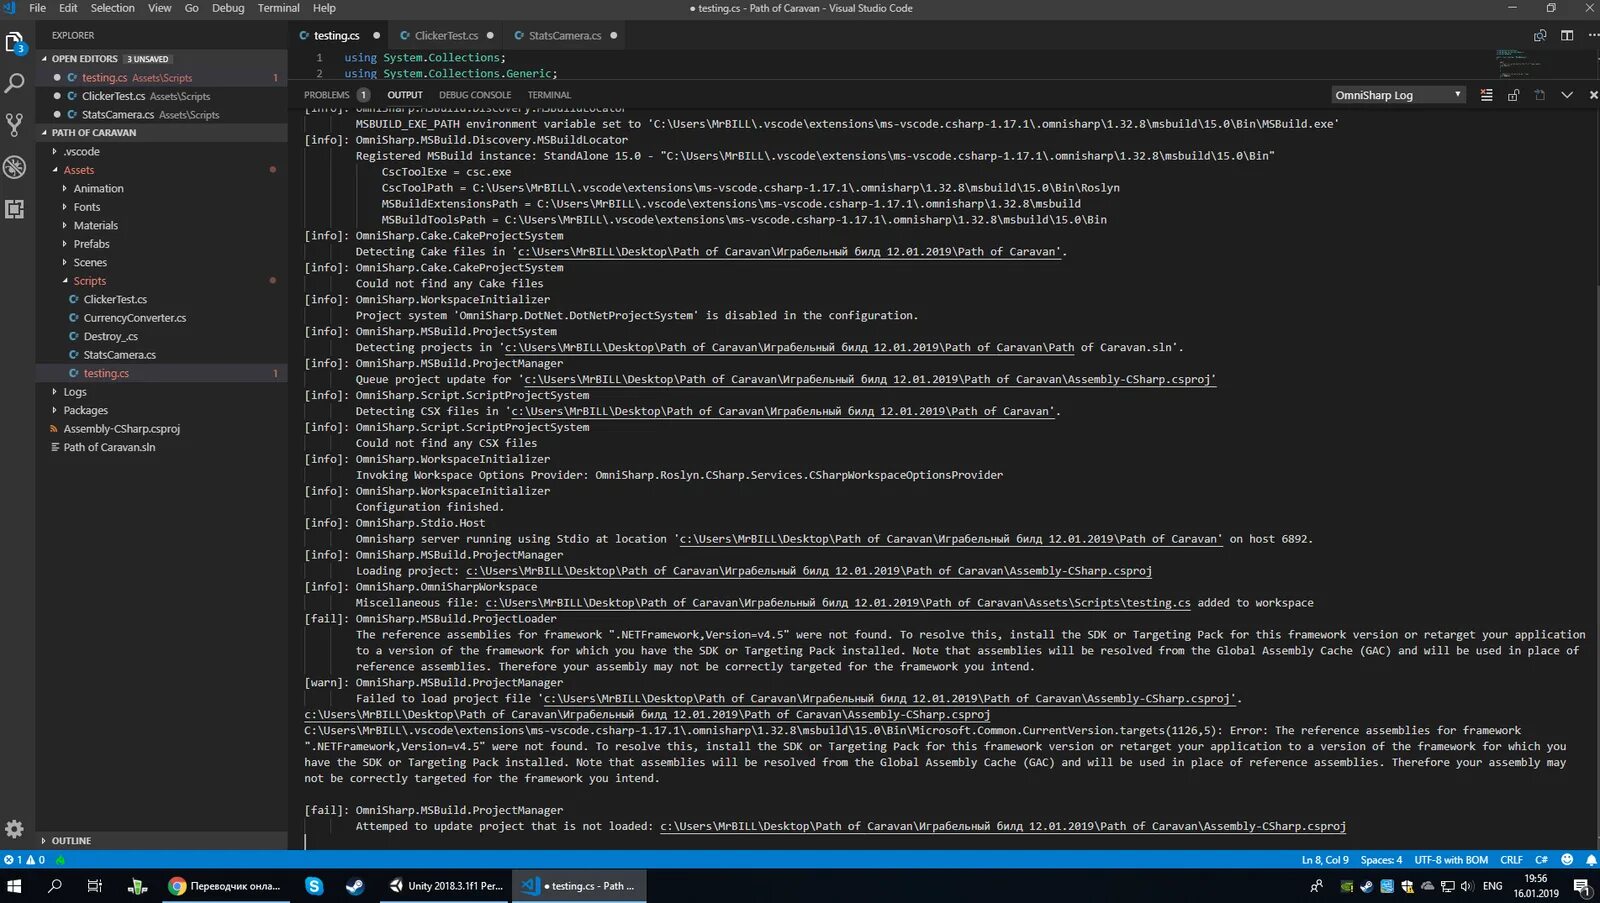Open CurrencyConverter.cs in the file tree
This screenshot has width=1600, height=903.
tap(161, 318)
